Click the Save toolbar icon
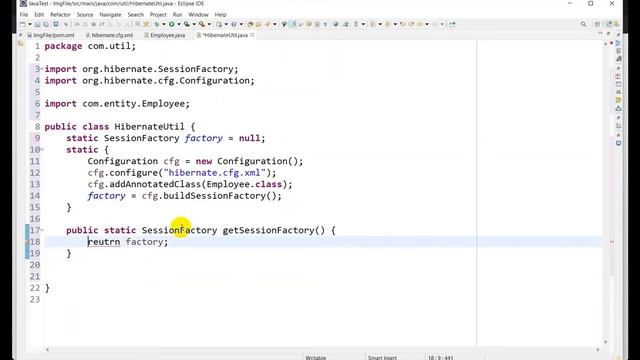The image size is (640, 360). pyautogui.click(x=37, y=24)
